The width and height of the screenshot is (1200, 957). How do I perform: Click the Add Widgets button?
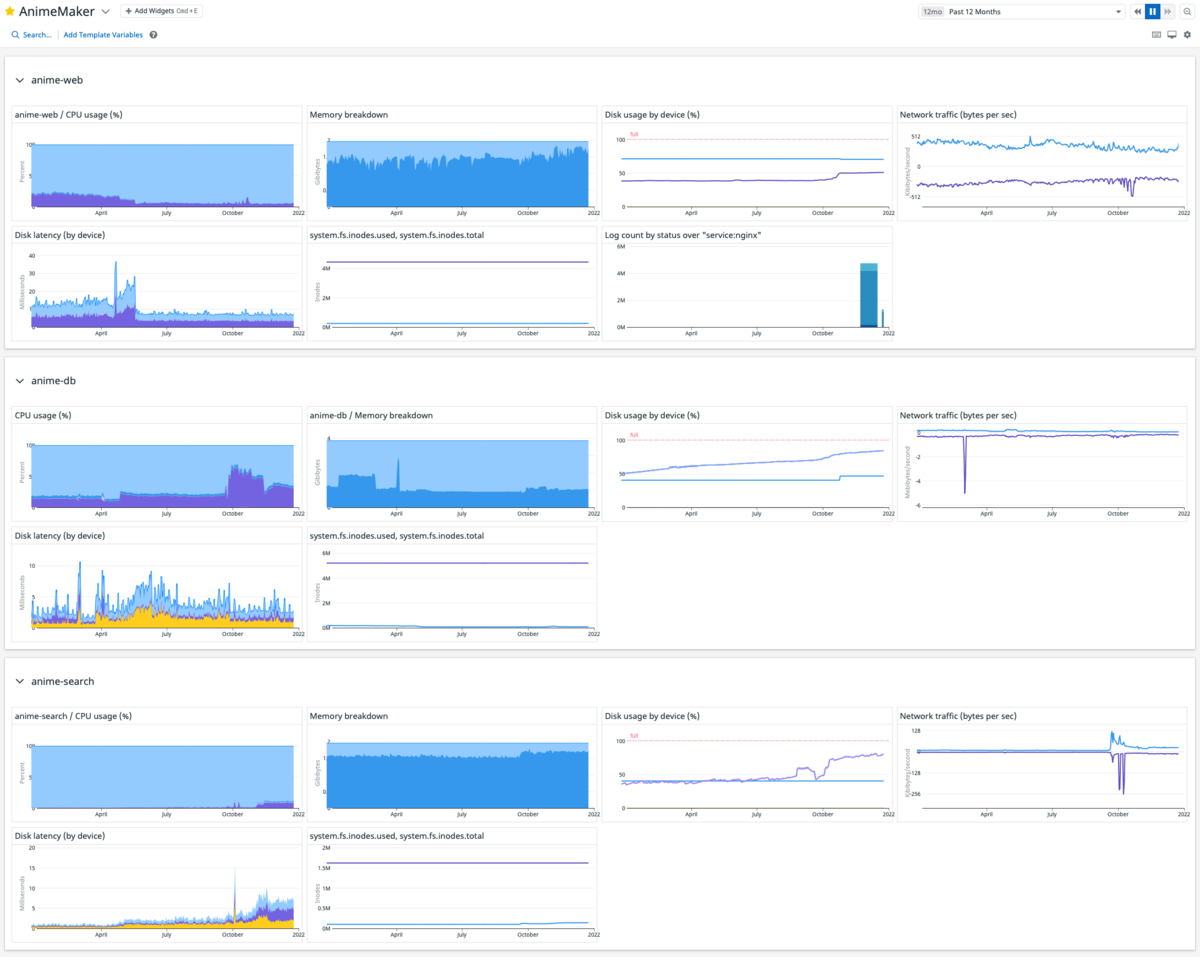coord(159,11)
